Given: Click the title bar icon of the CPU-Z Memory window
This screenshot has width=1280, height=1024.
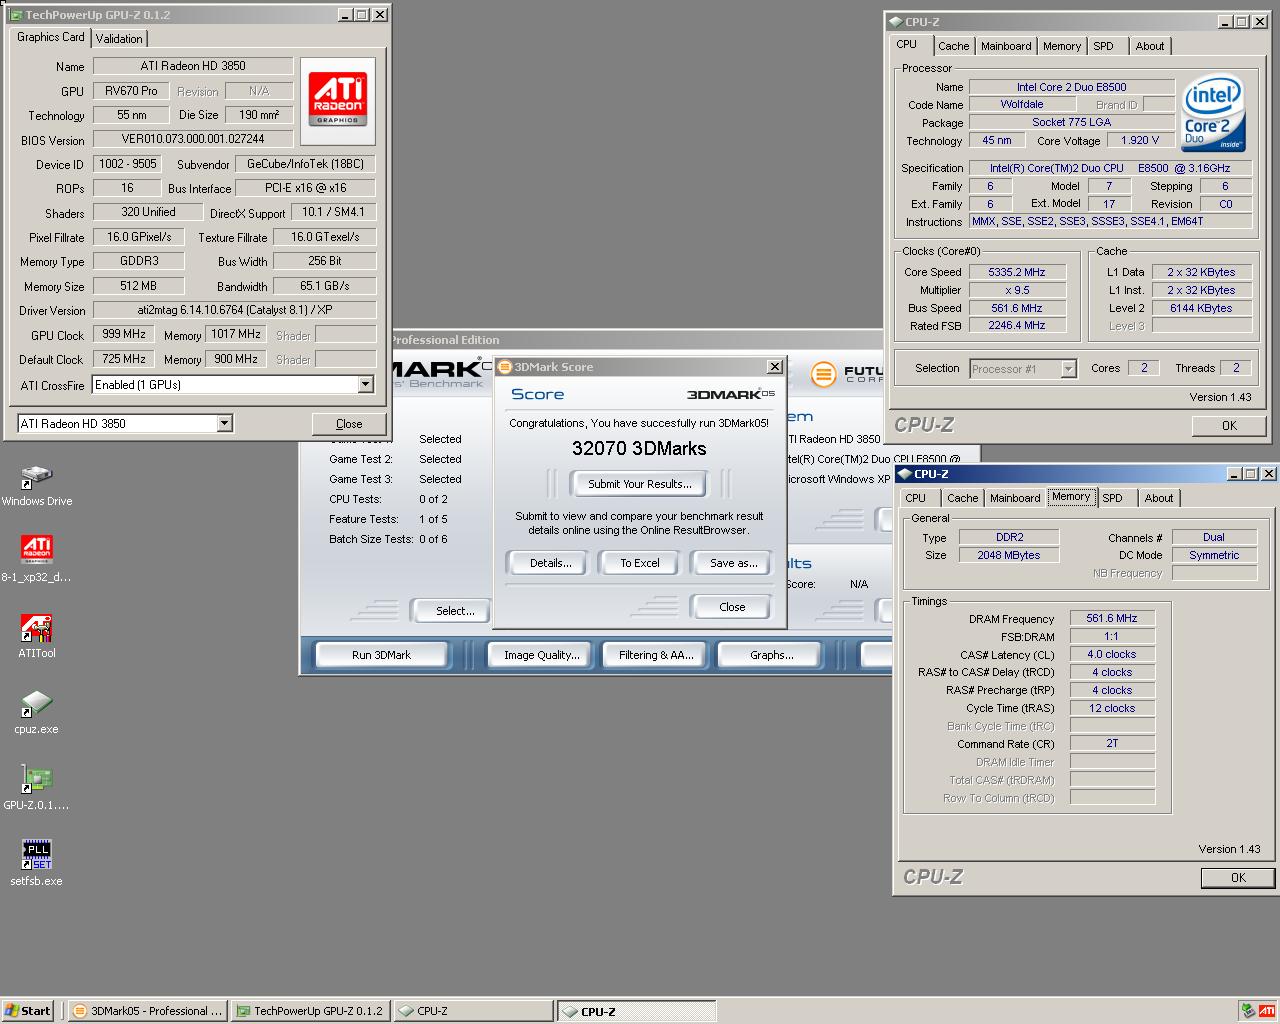Looking at the screenshot, I should (x=905, y=474).
